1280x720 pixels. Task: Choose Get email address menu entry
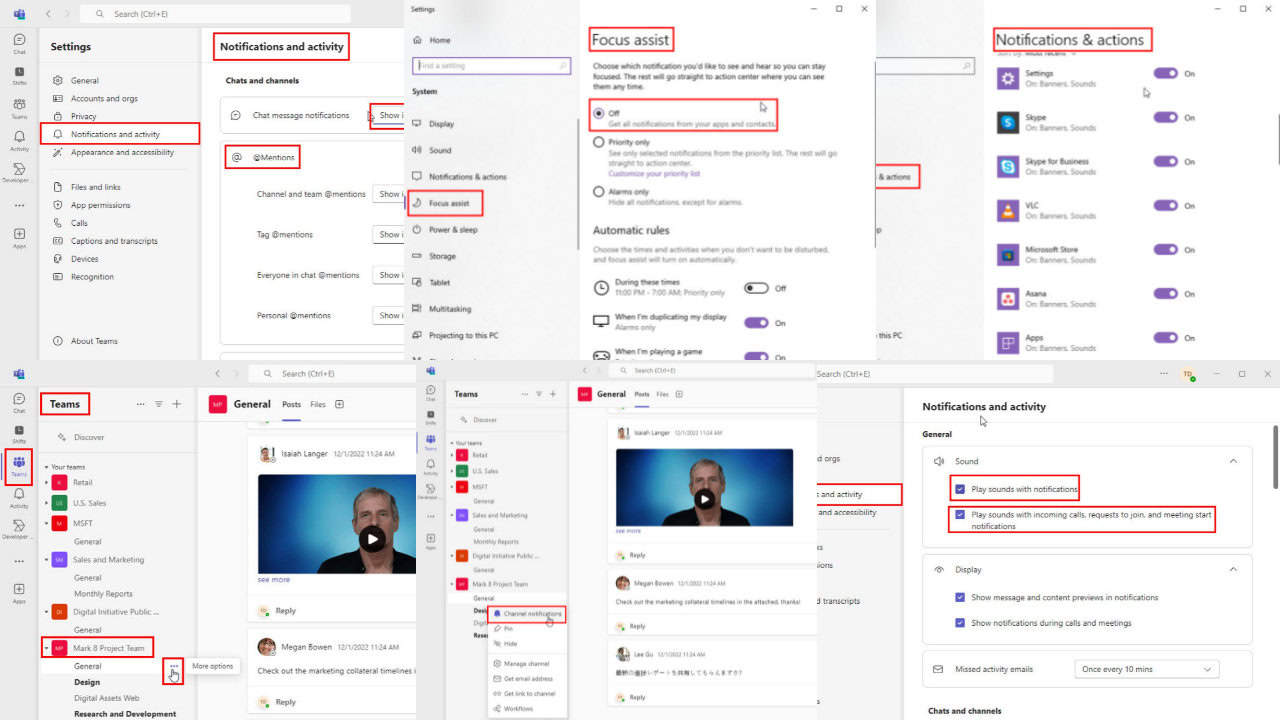coord(530,678)
